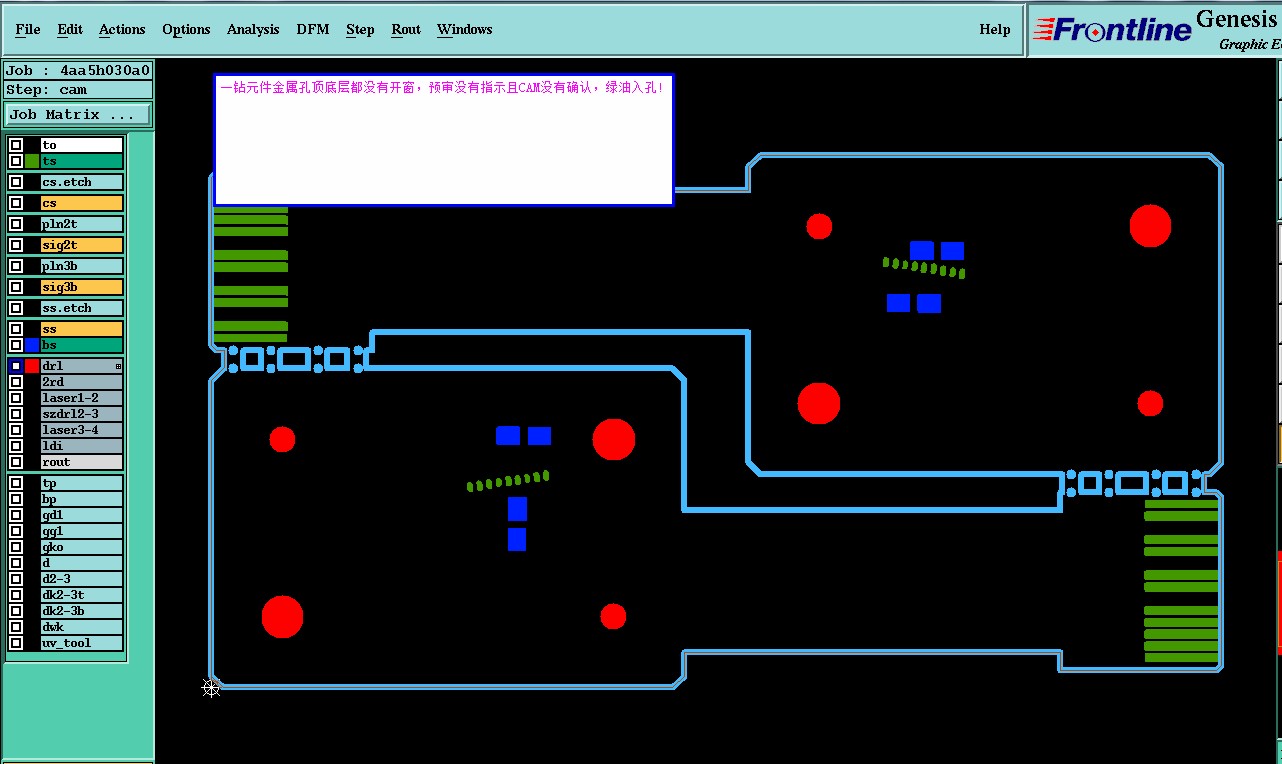Select the 'laser3-4' layer name
The width and height of the screenshot is (1282, 764).
[x=82, y=430]
